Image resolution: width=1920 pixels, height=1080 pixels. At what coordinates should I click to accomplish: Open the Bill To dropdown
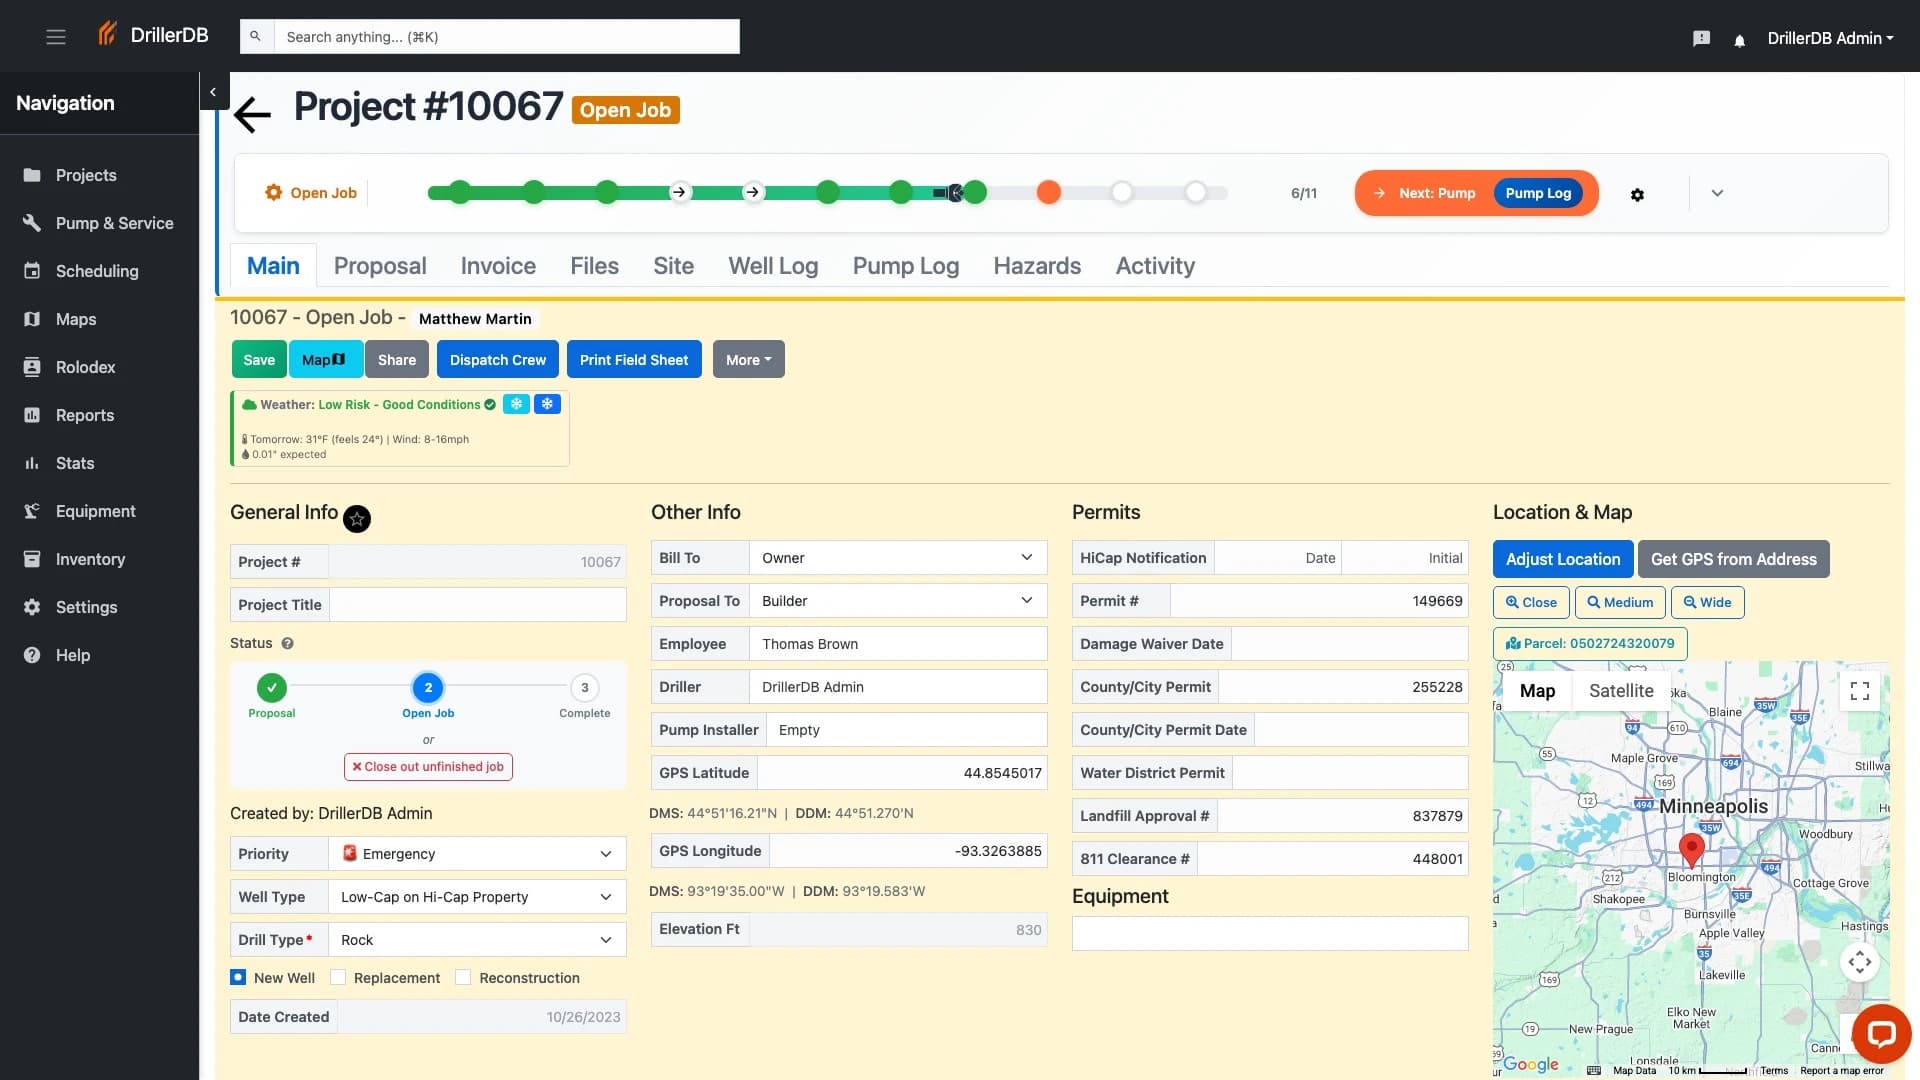point(897,557)
